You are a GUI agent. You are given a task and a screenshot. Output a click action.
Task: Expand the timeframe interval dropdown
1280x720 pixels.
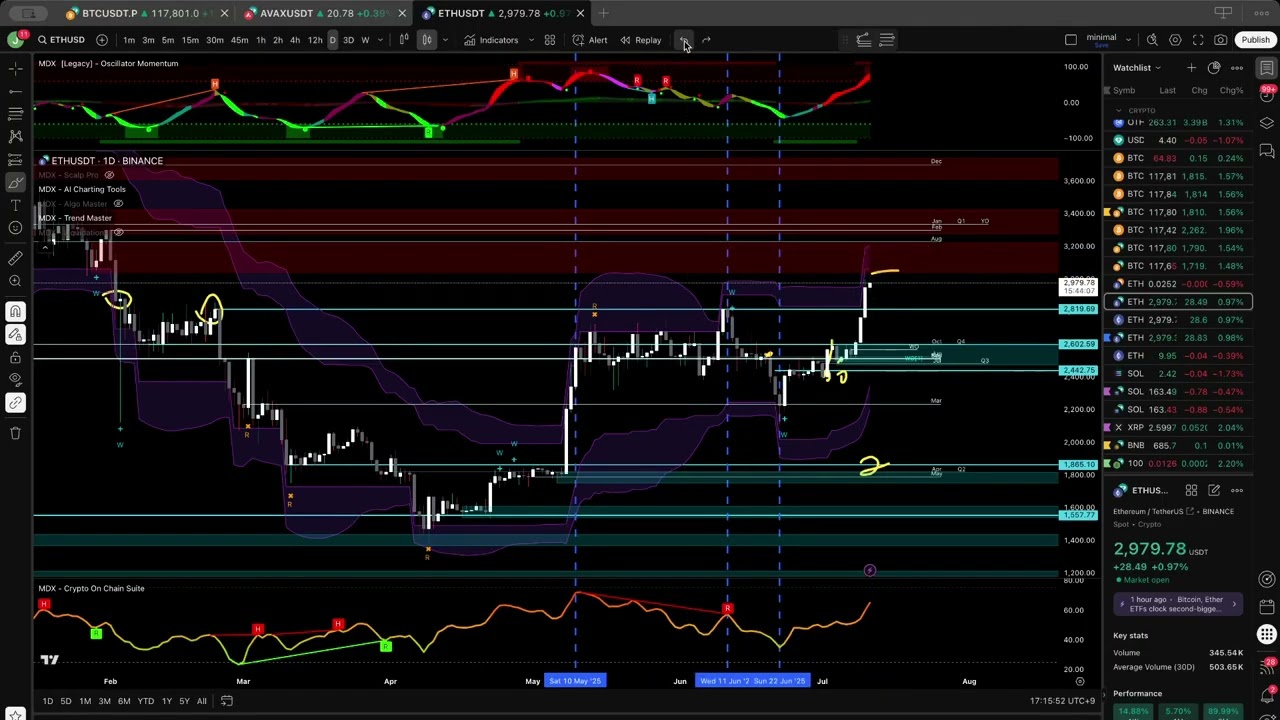coord(380,40)
